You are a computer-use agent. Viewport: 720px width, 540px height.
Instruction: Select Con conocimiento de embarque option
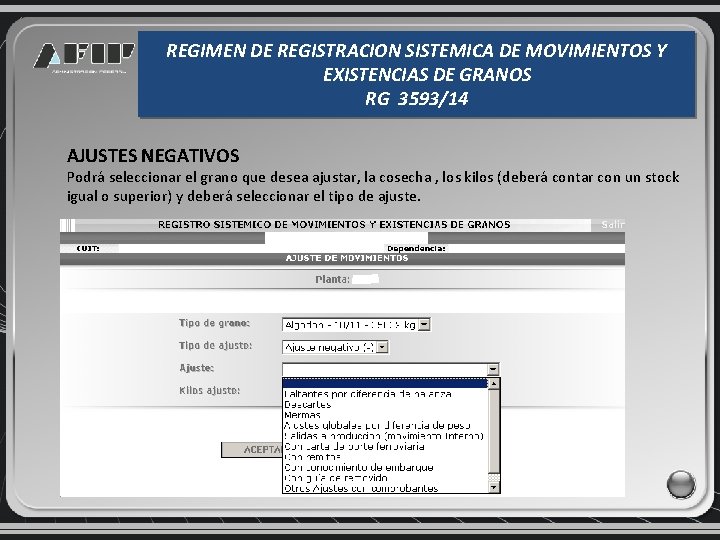click(359, 467)
